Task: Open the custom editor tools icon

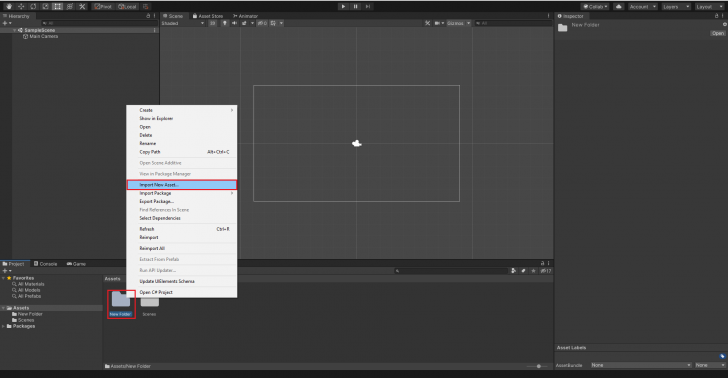Action: (x=82, y=7)
